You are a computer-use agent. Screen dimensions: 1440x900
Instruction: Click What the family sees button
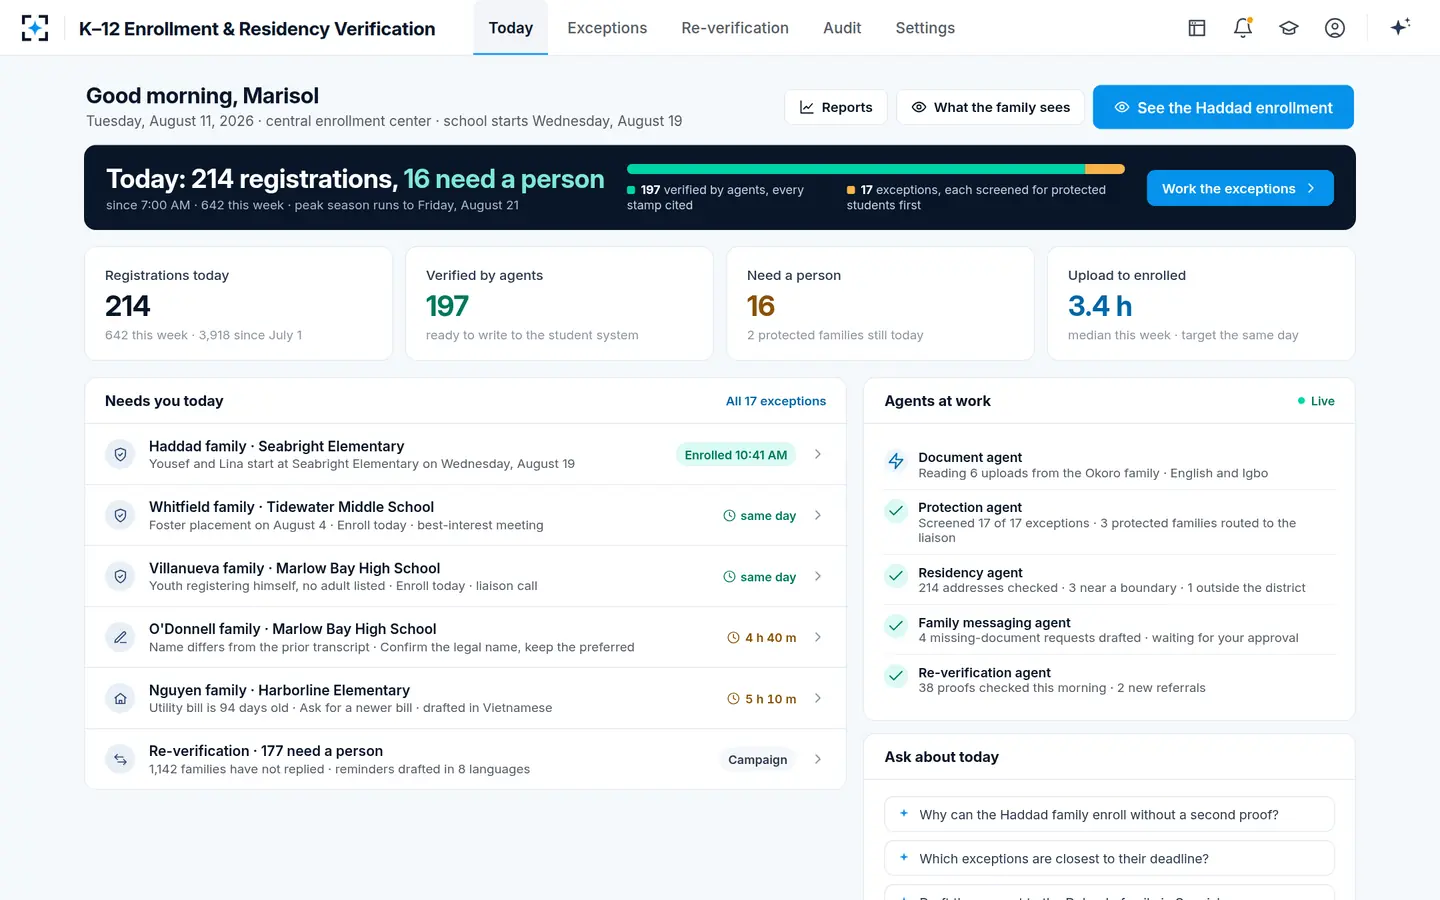pos(990,107)
